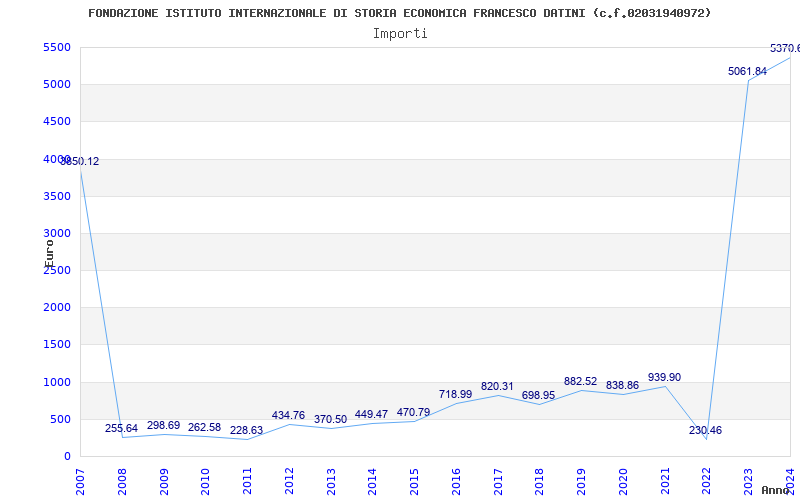The image size is (800, 500).
Task: Click the 2020 x-axis year label
Action: click(623, 482)
